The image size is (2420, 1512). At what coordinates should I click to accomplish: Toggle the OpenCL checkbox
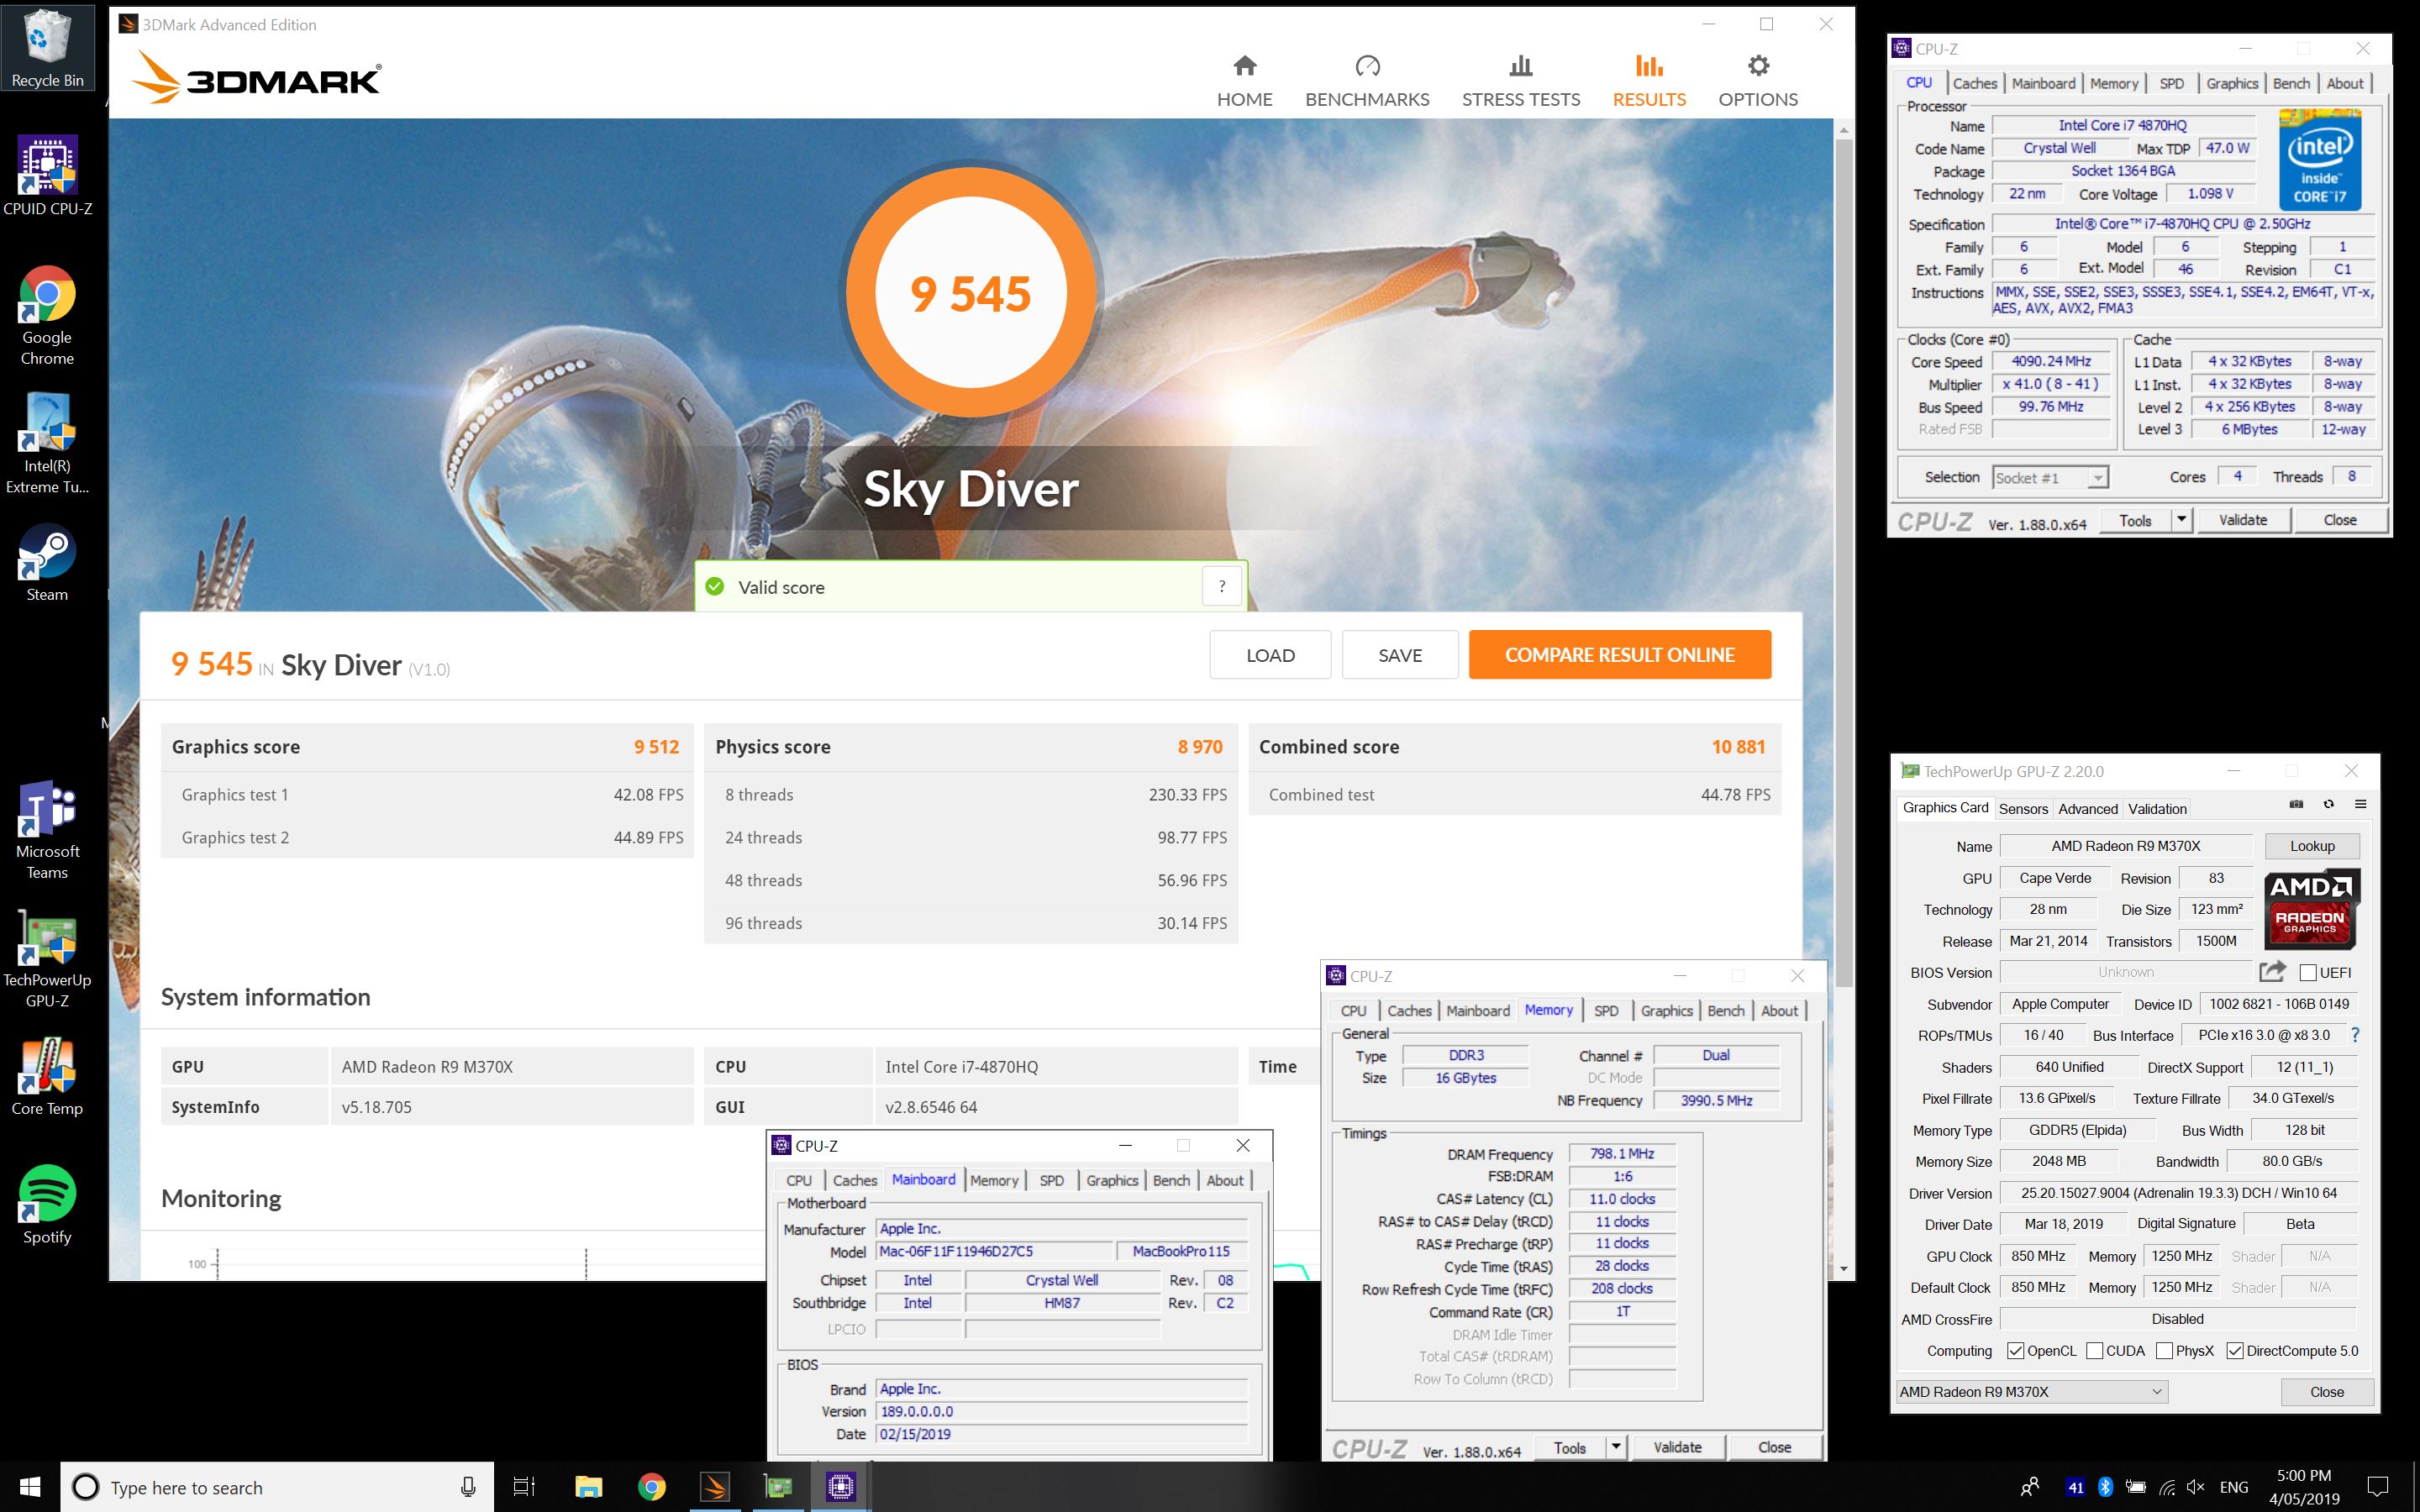pyautogui.click(x=2015, y=1351)
